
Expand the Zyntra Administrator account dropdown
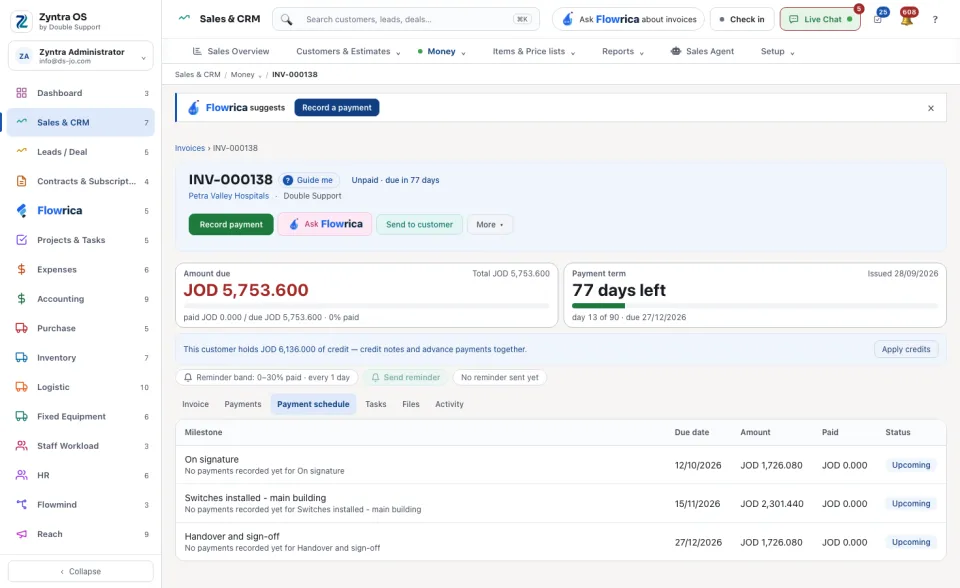click(x=80, y=56)
